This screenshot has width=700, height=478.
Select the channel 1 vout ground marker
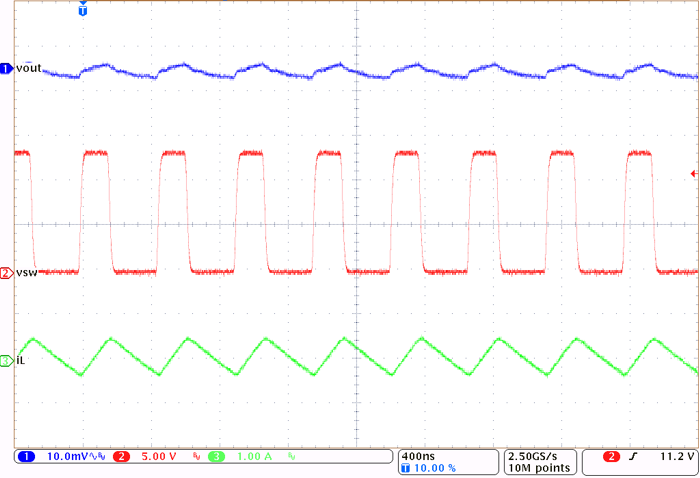(6, 68)
